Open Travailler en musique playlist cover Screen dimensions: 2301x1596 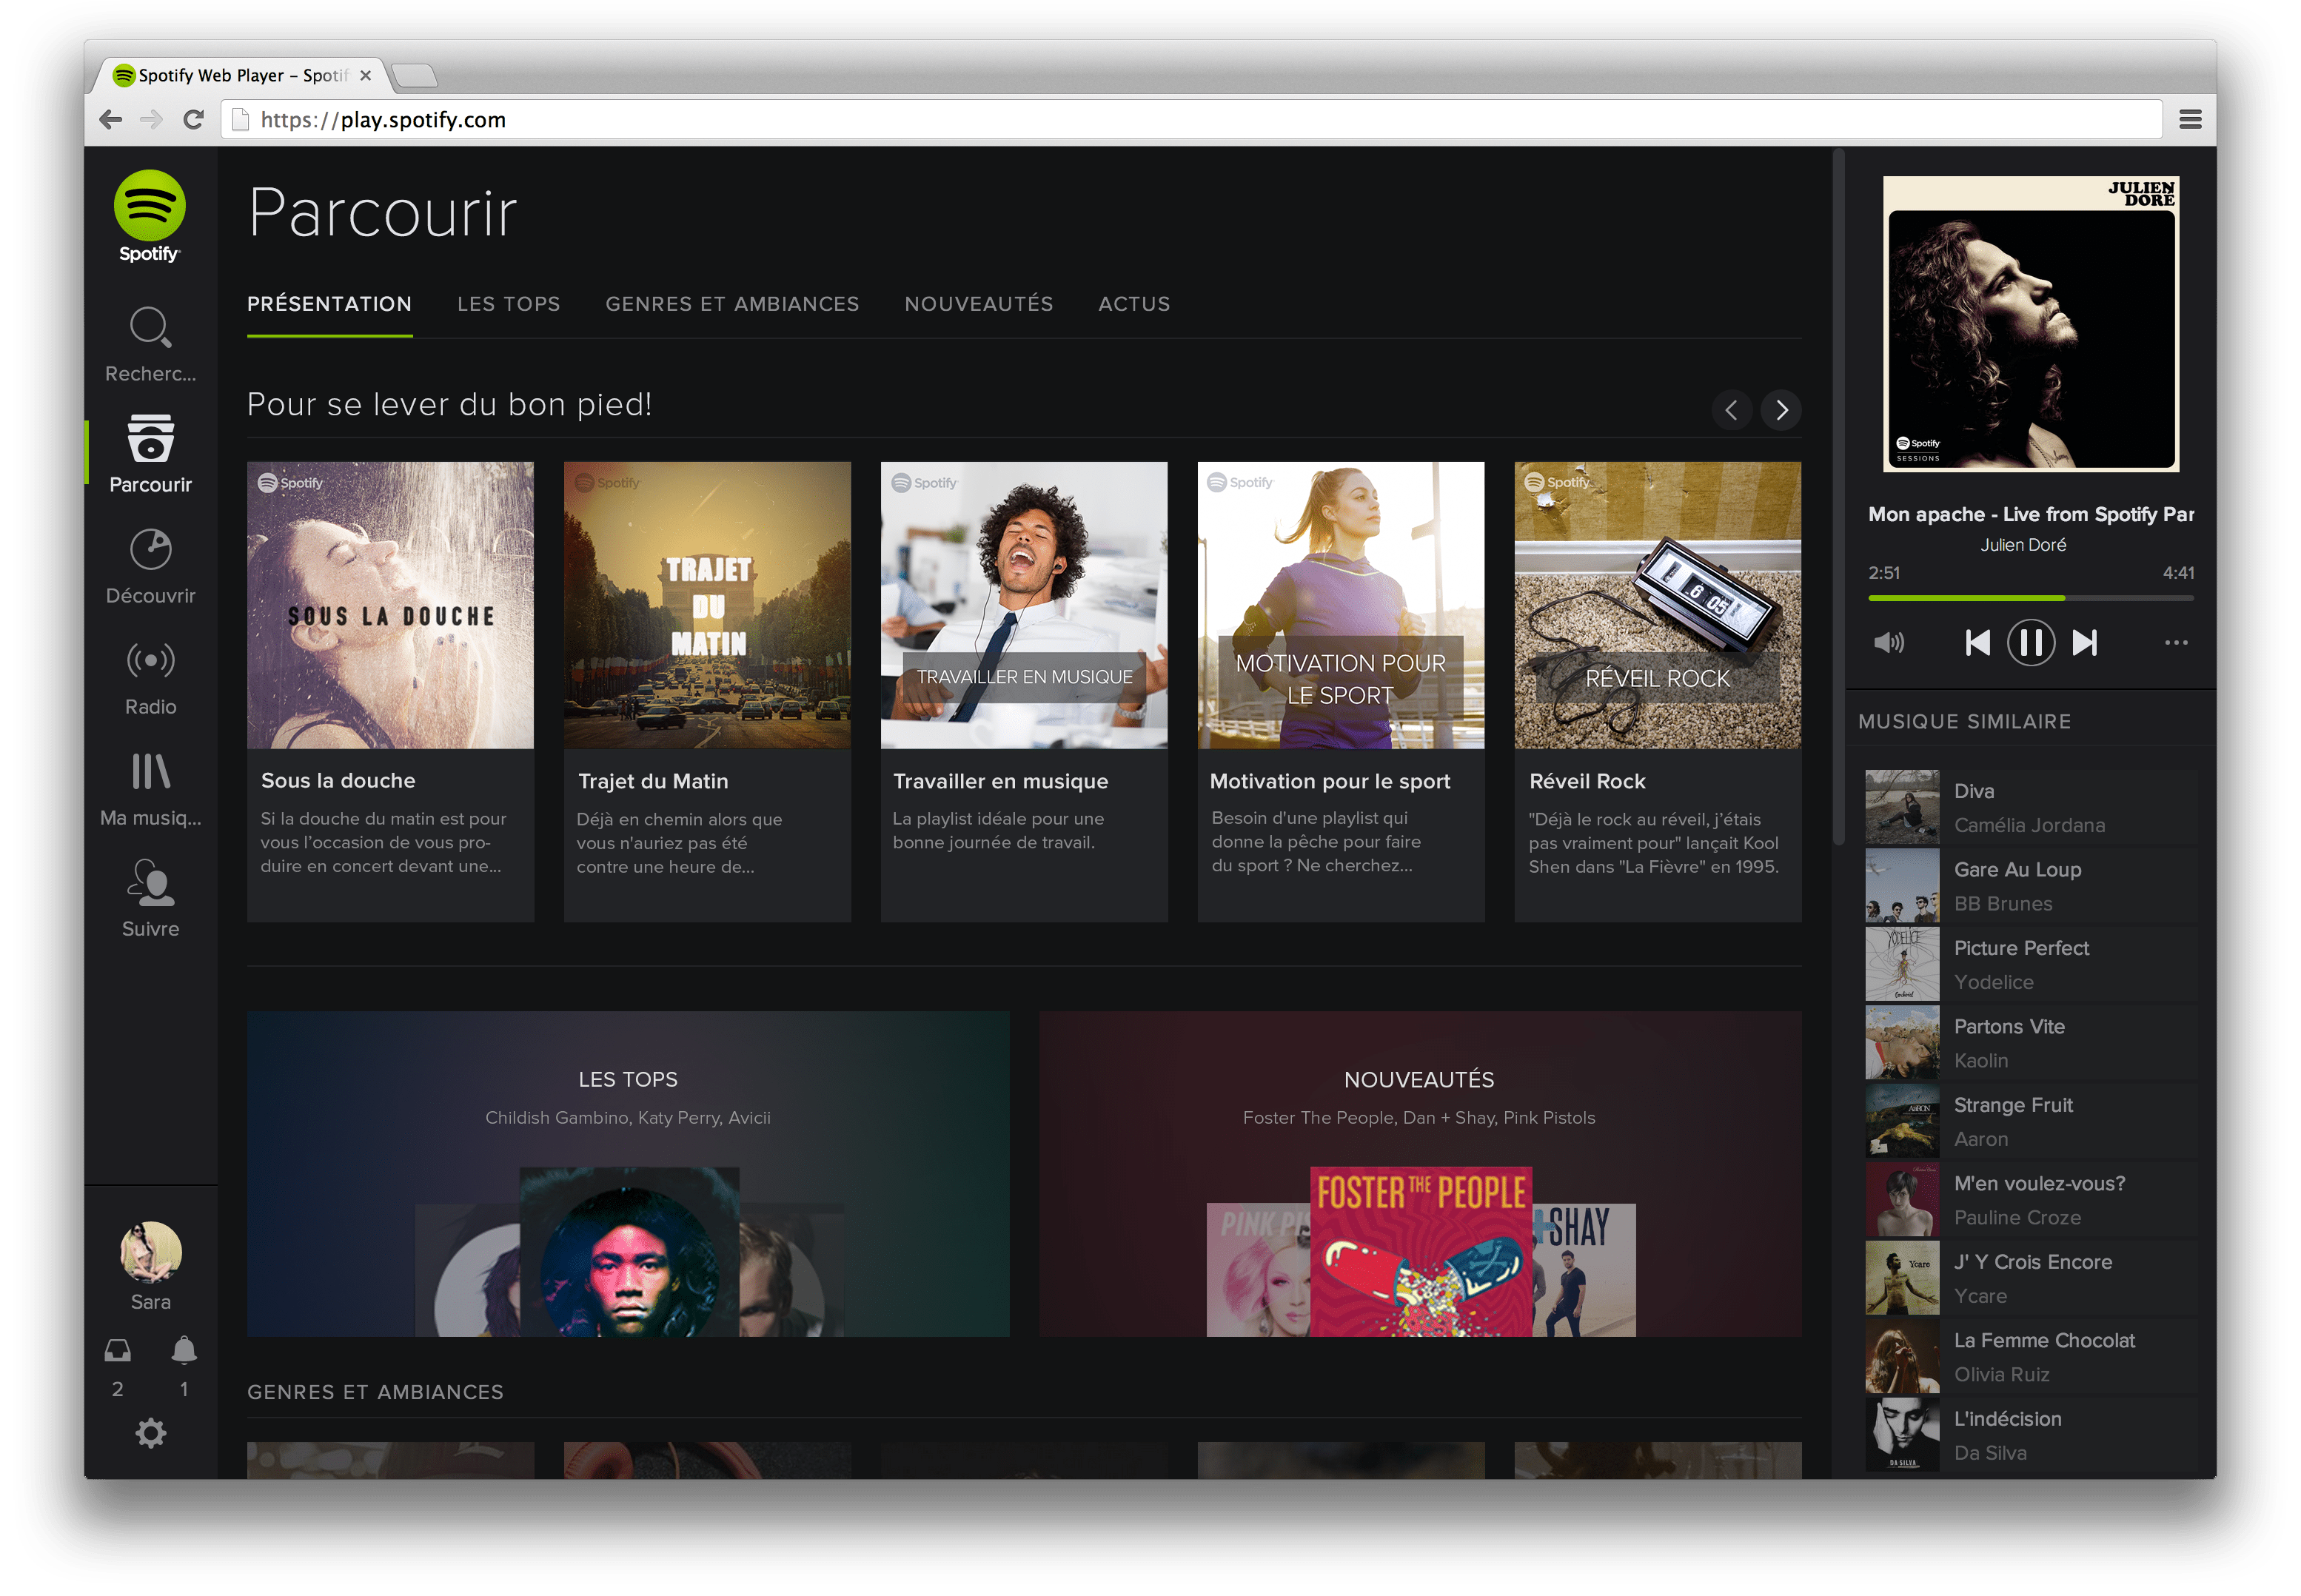tap(1024, 605)
